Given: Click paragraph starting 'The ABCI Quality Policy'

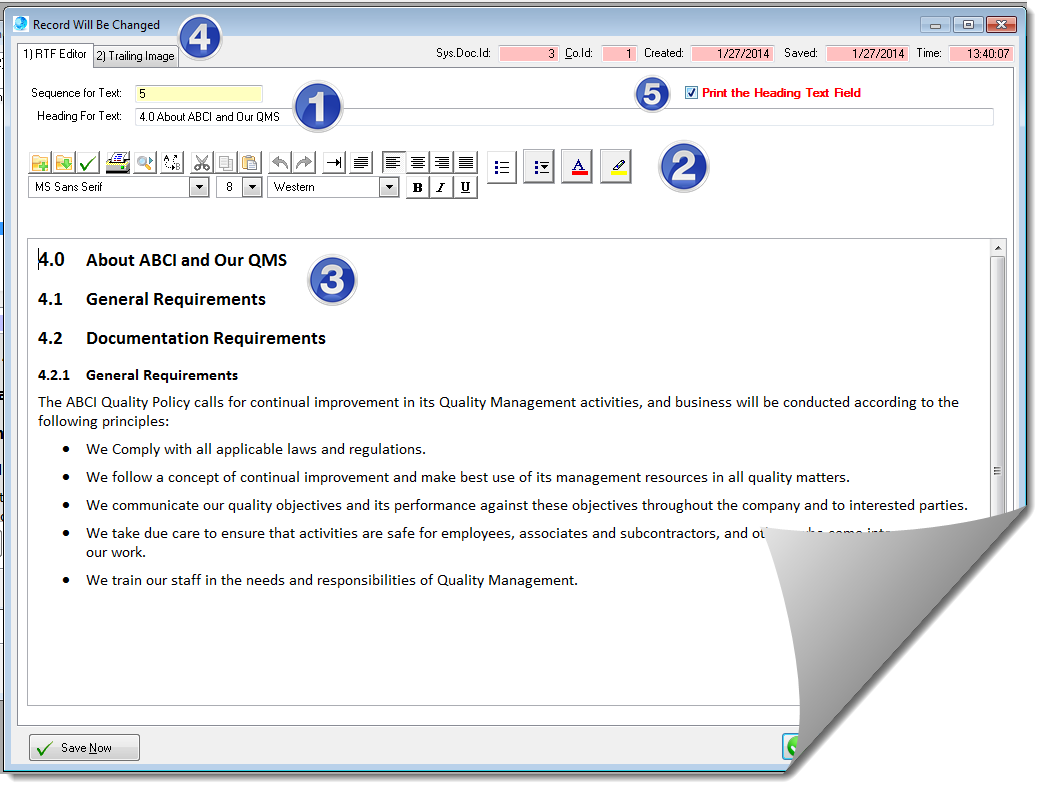Looking at the screenshot, I should click(498, 412).
